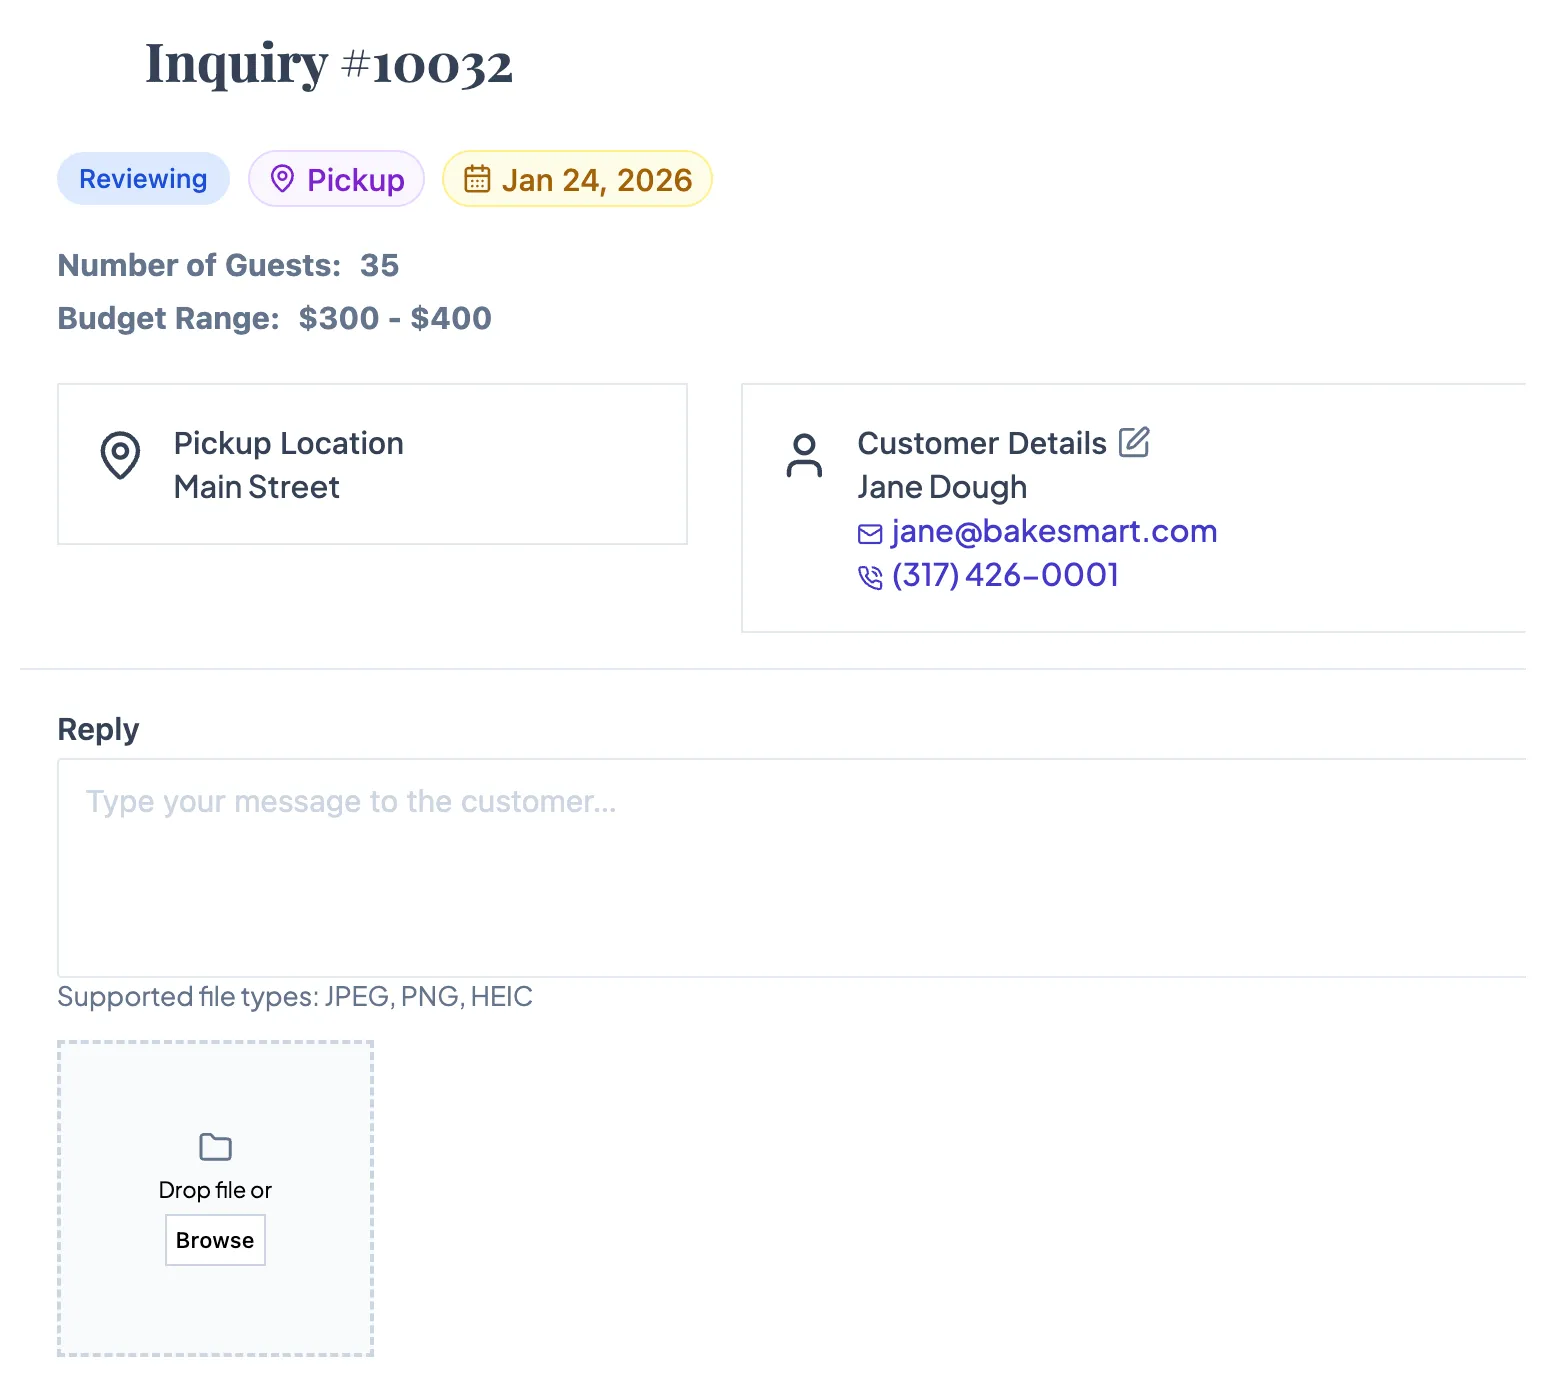Click the person icon in Customer Details
Viewport: 1546px width, 1397px height.
804,455
